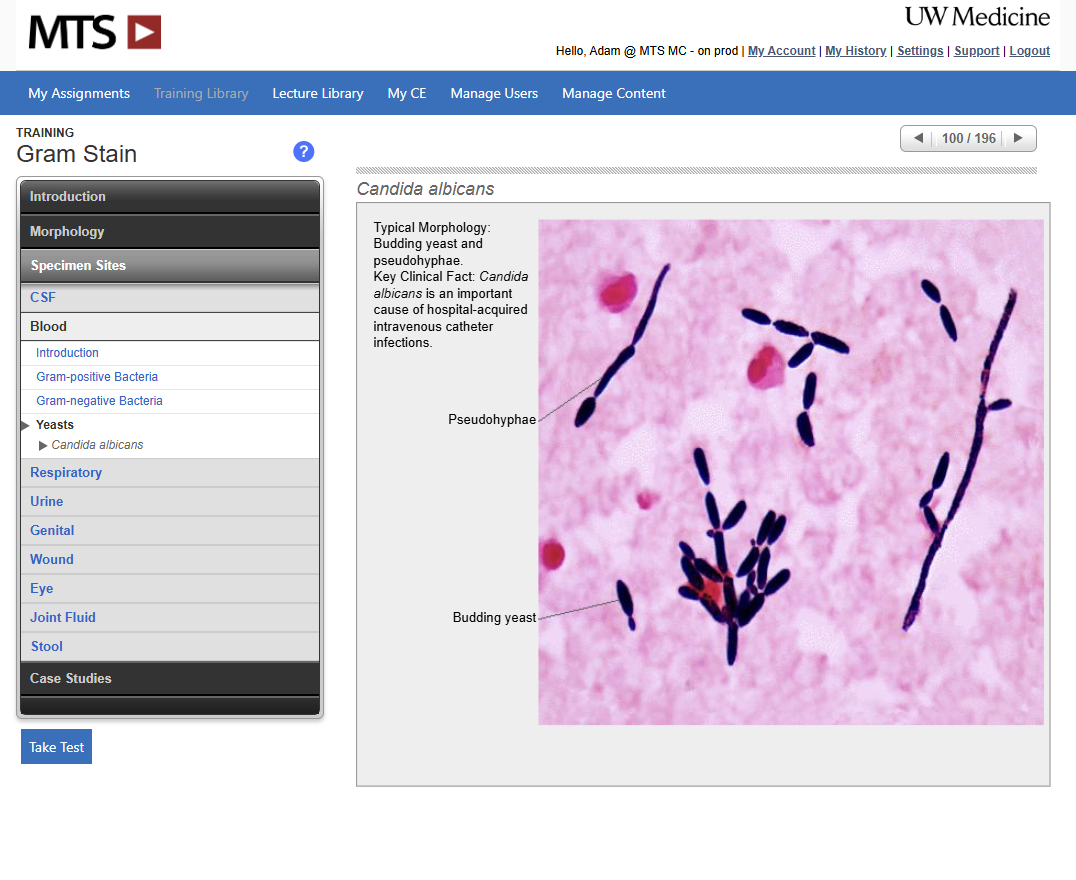Open the Joint Fluid specimen site
This screenshot has width=1076, height=880.
63,617
